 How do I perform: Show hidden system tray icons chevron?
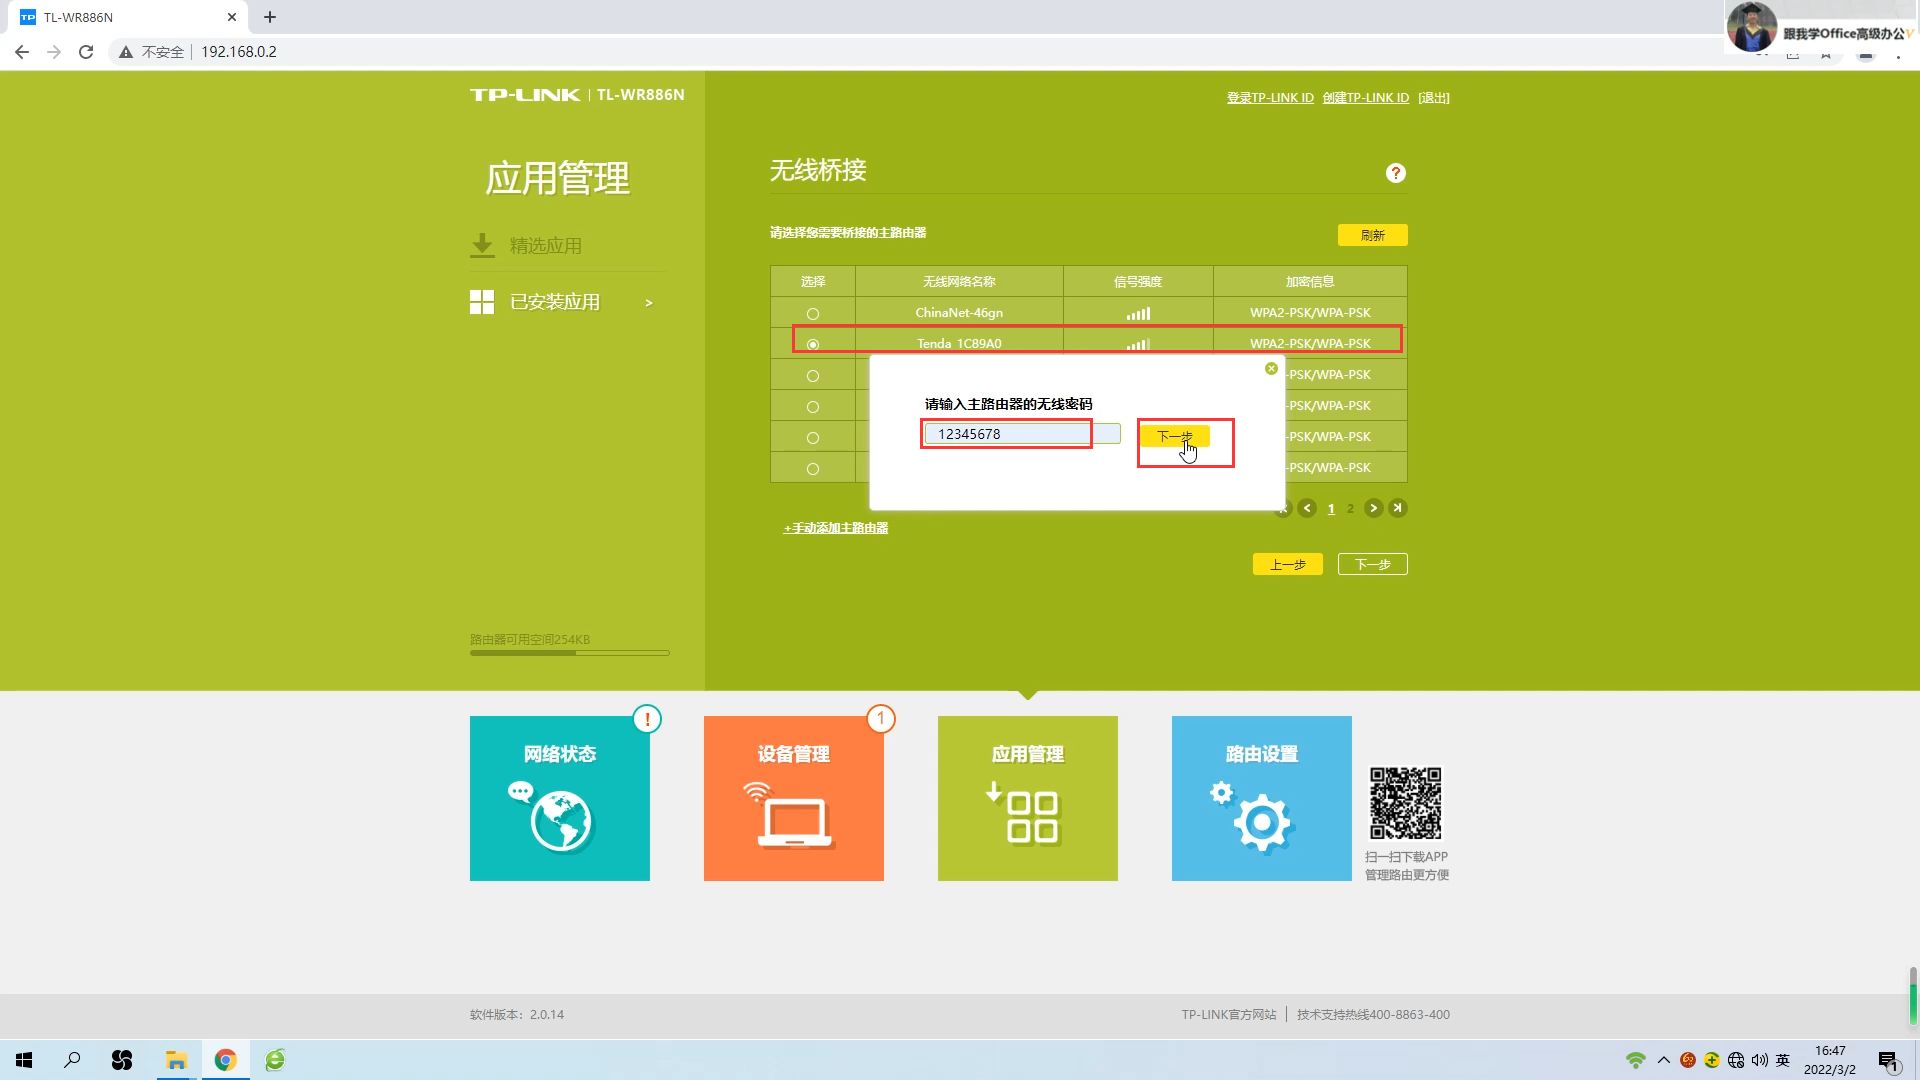pyautogui.click(x=1663, y=1060)
